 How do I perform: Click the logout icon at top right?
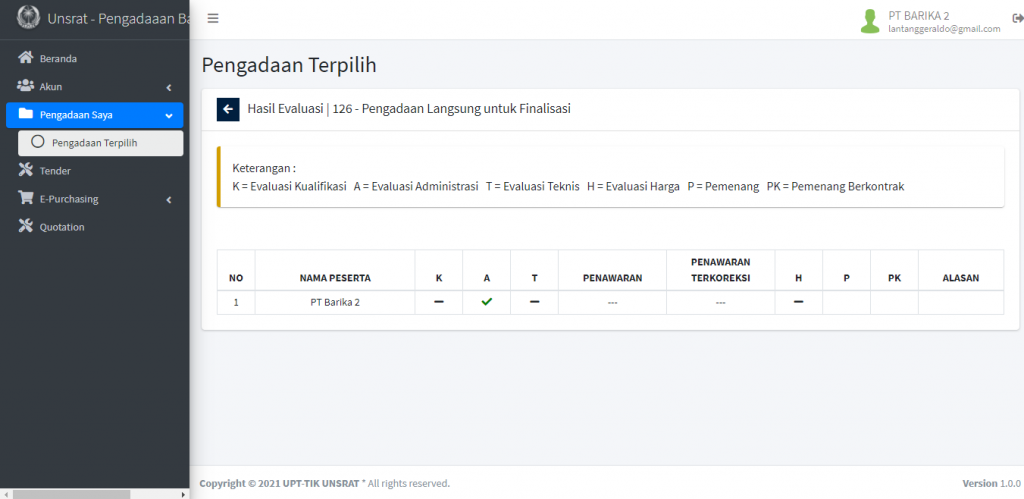tap(1017, 19)
